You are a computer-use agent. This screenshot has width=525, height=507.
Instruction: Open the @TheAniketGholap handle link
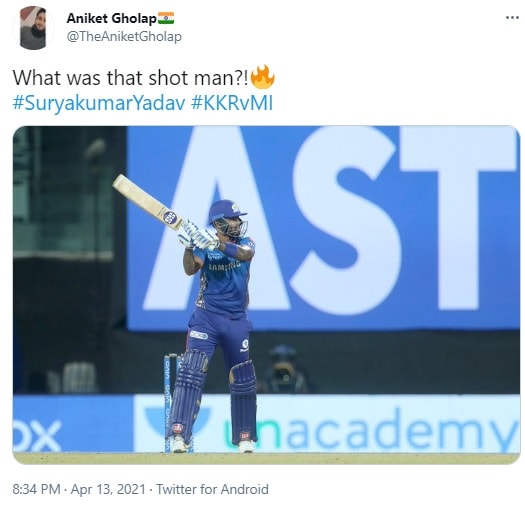click(x=124, y=36)
